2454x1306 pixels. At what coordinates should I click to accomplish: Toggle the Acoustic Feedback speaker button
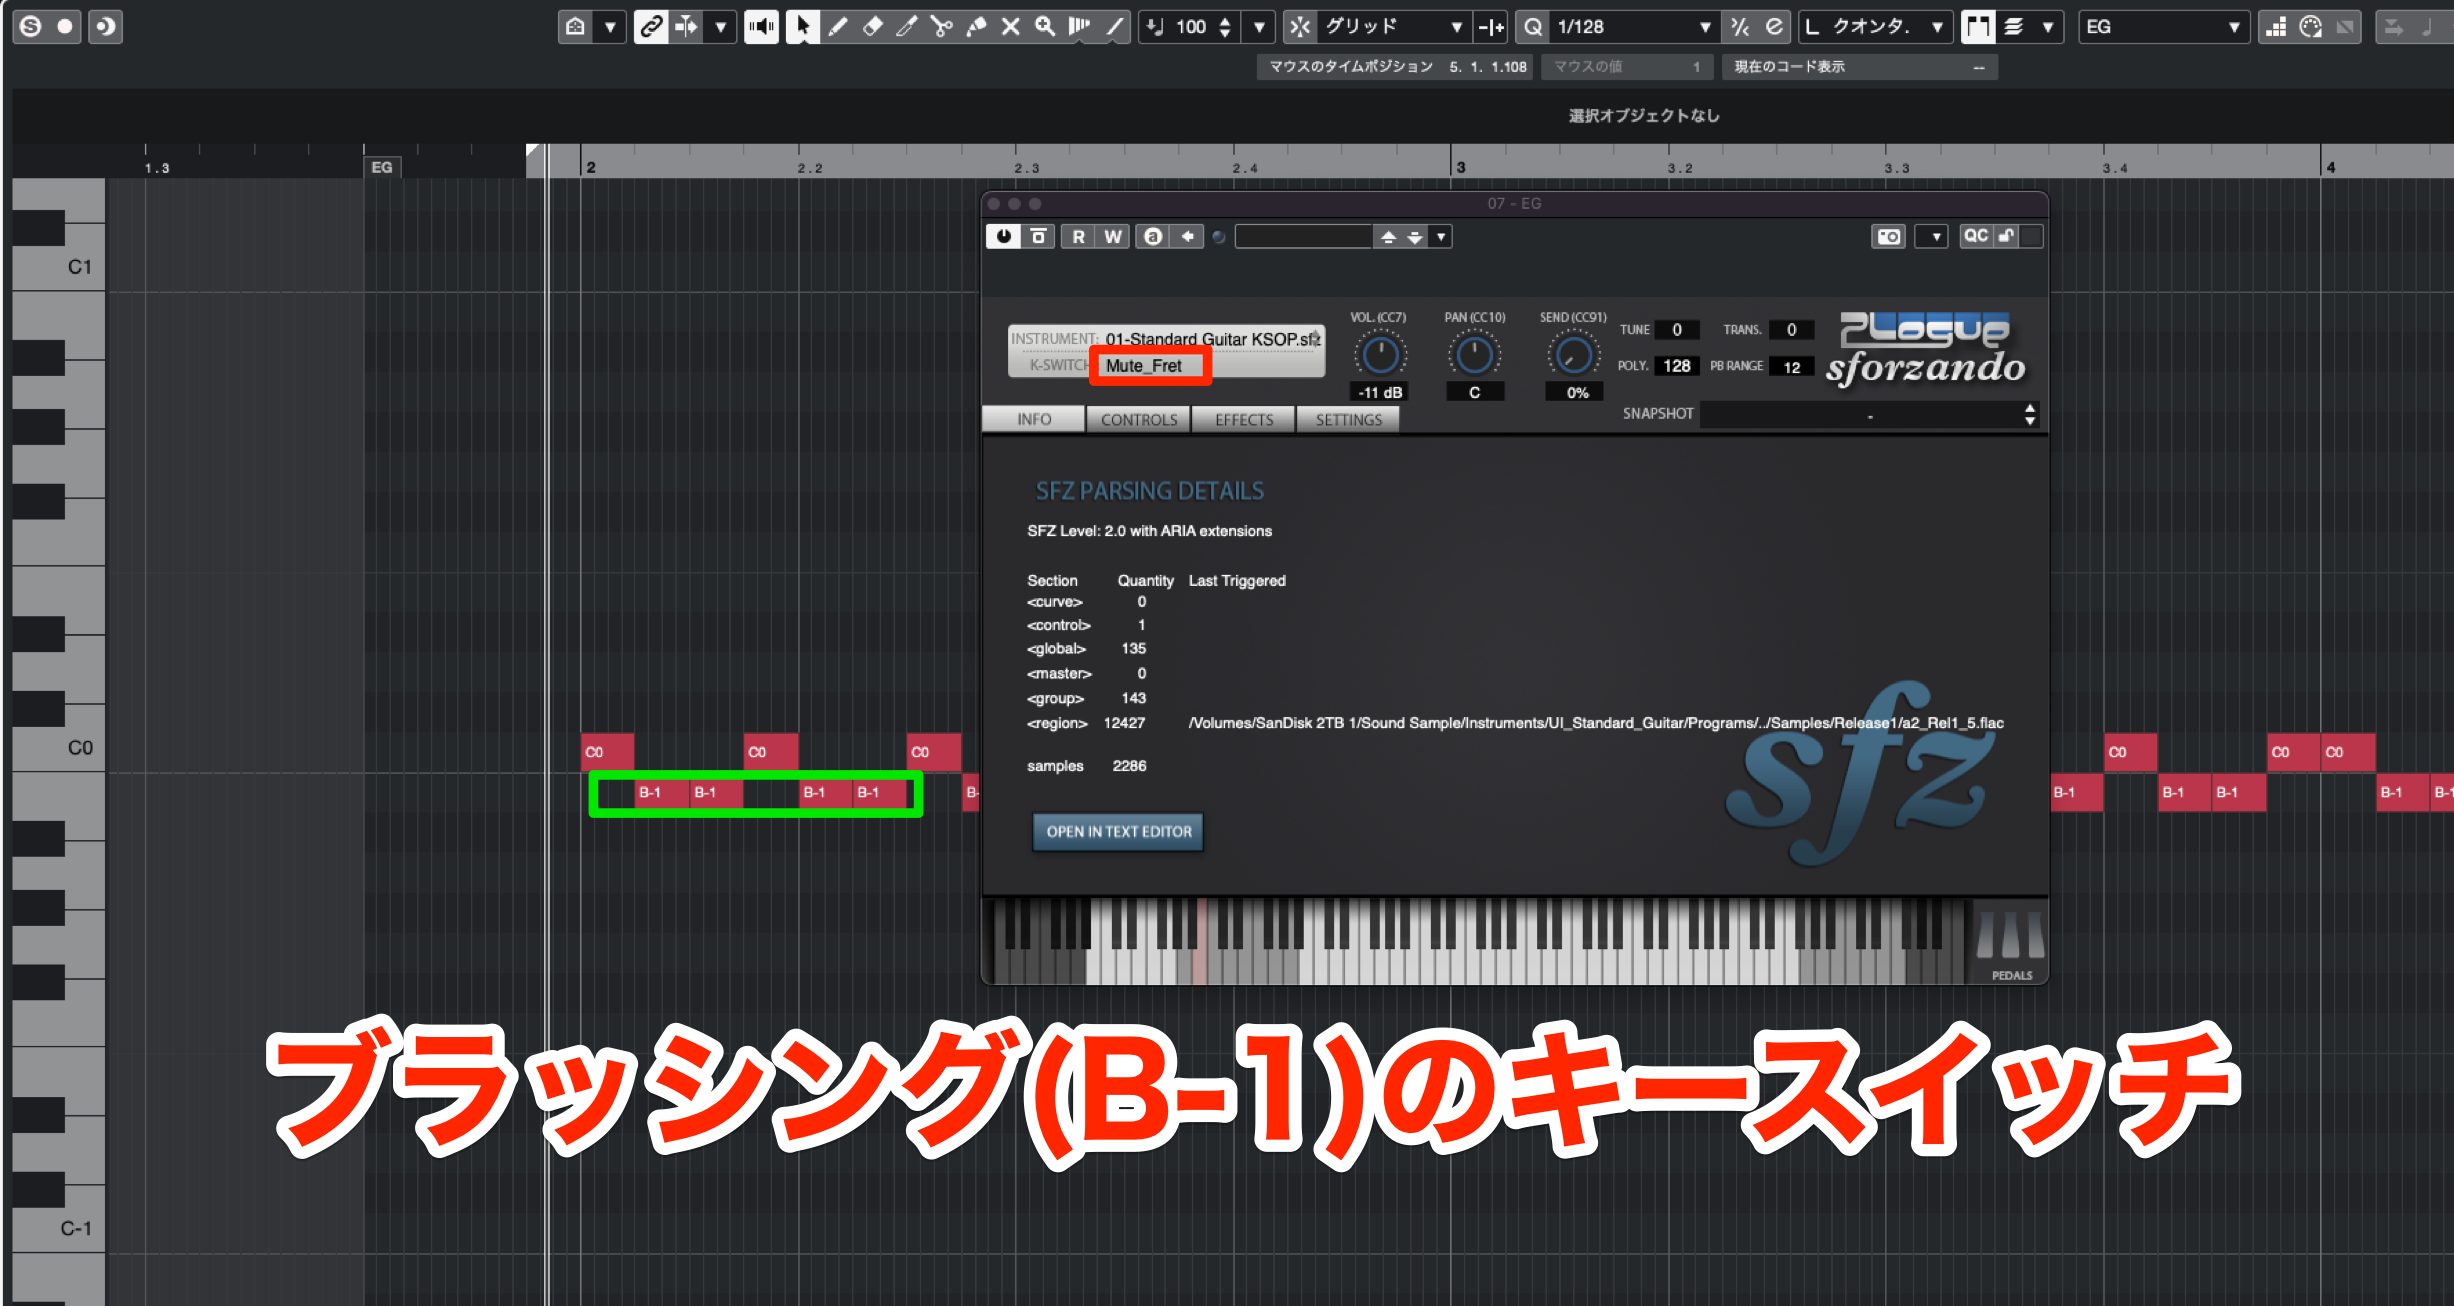click(762, 27)
